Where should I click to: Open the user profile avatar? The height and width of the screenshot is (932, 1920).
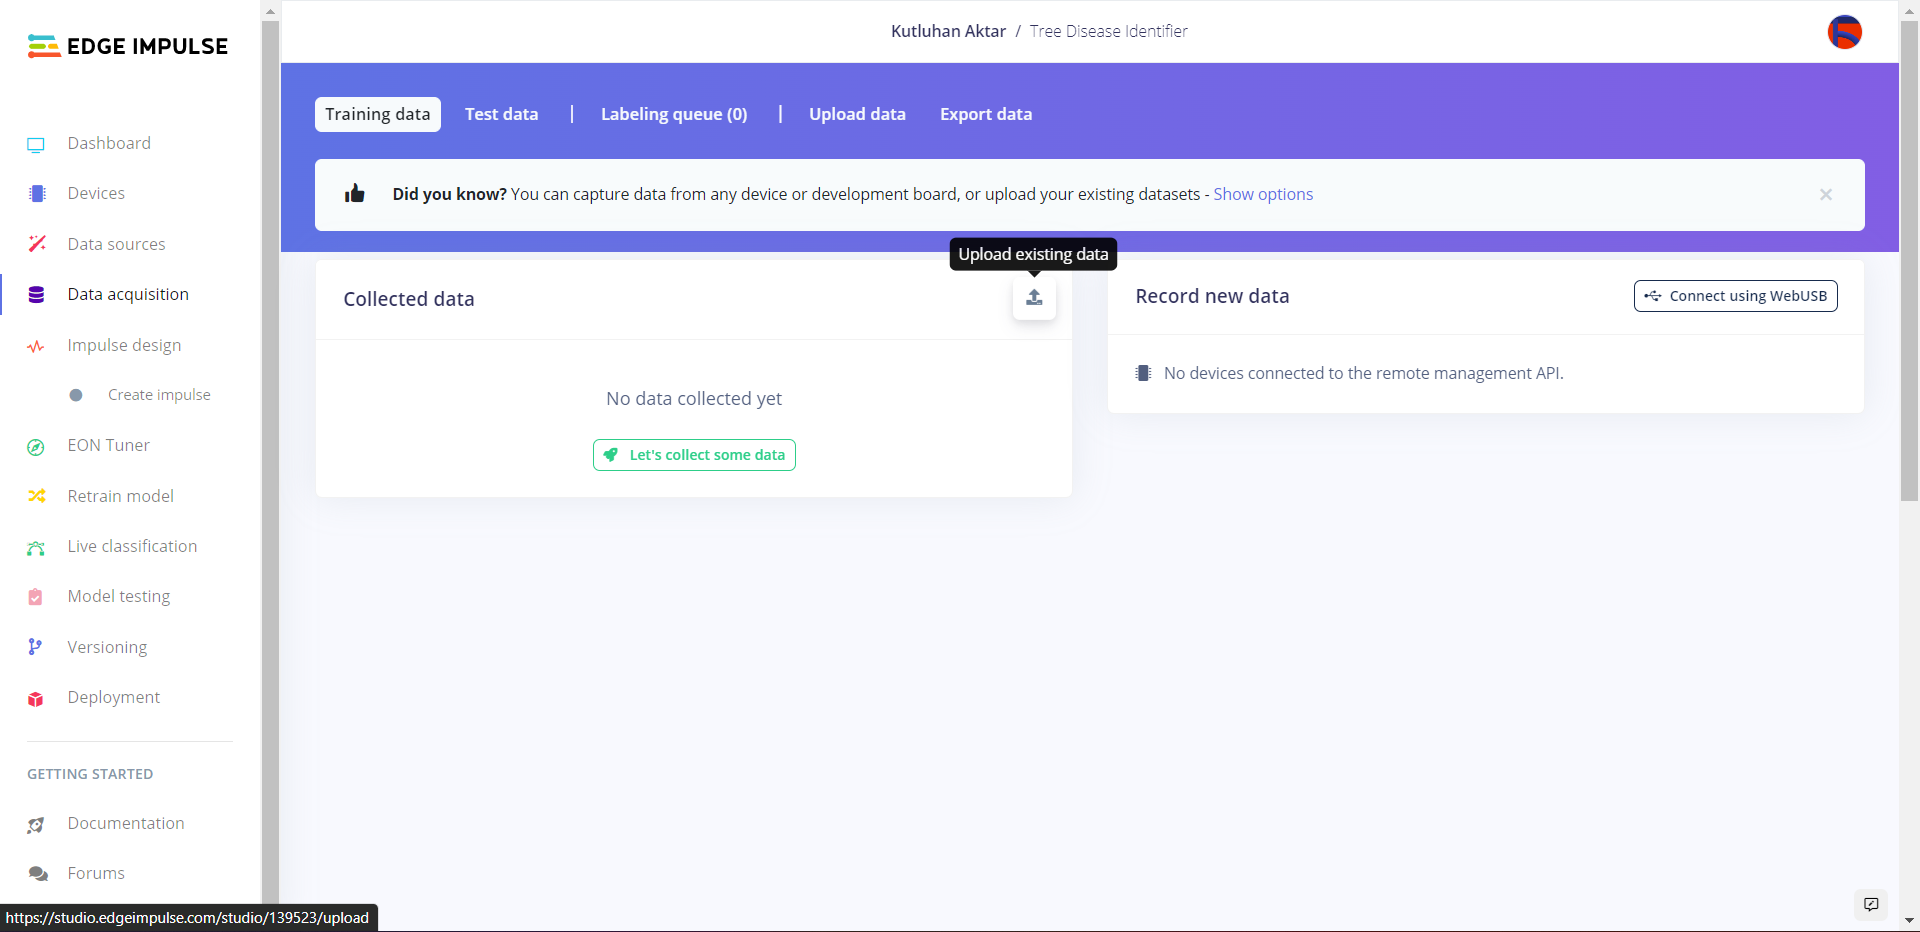point(1844,32)
